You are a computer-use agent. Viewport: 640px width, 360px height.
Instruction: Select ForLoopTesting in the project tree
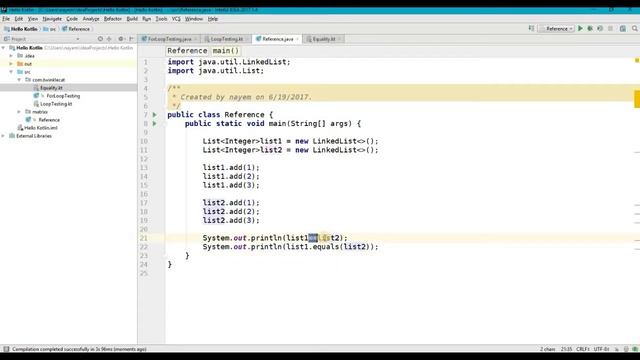coord(63,96)
